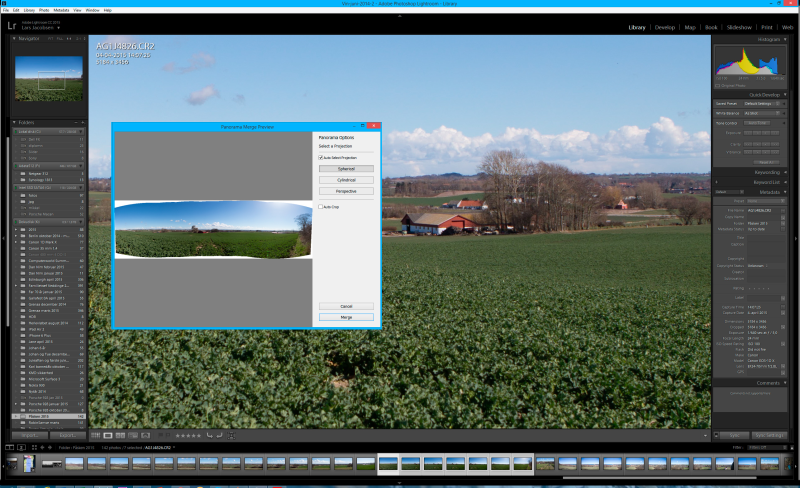Collapse the Histogram panel

tap(785, 39)
